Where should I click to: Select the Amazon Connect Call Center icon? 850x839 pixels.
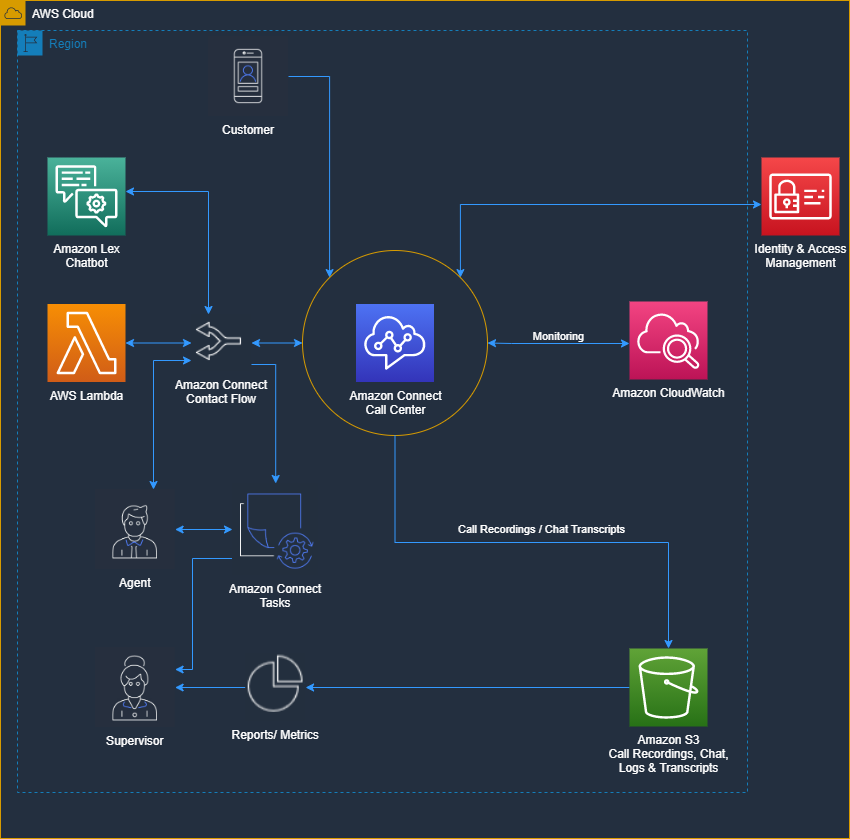pos(394,343)
